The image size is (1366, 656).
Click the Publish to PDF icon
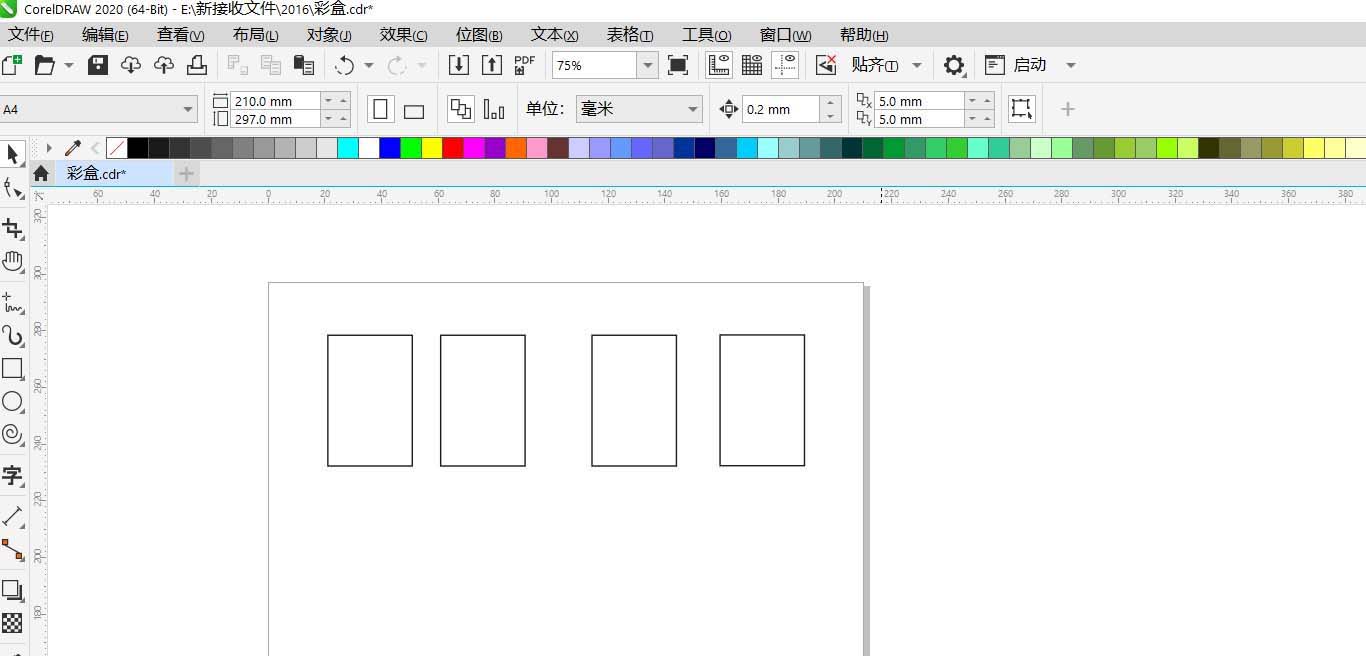click(524, 65)
